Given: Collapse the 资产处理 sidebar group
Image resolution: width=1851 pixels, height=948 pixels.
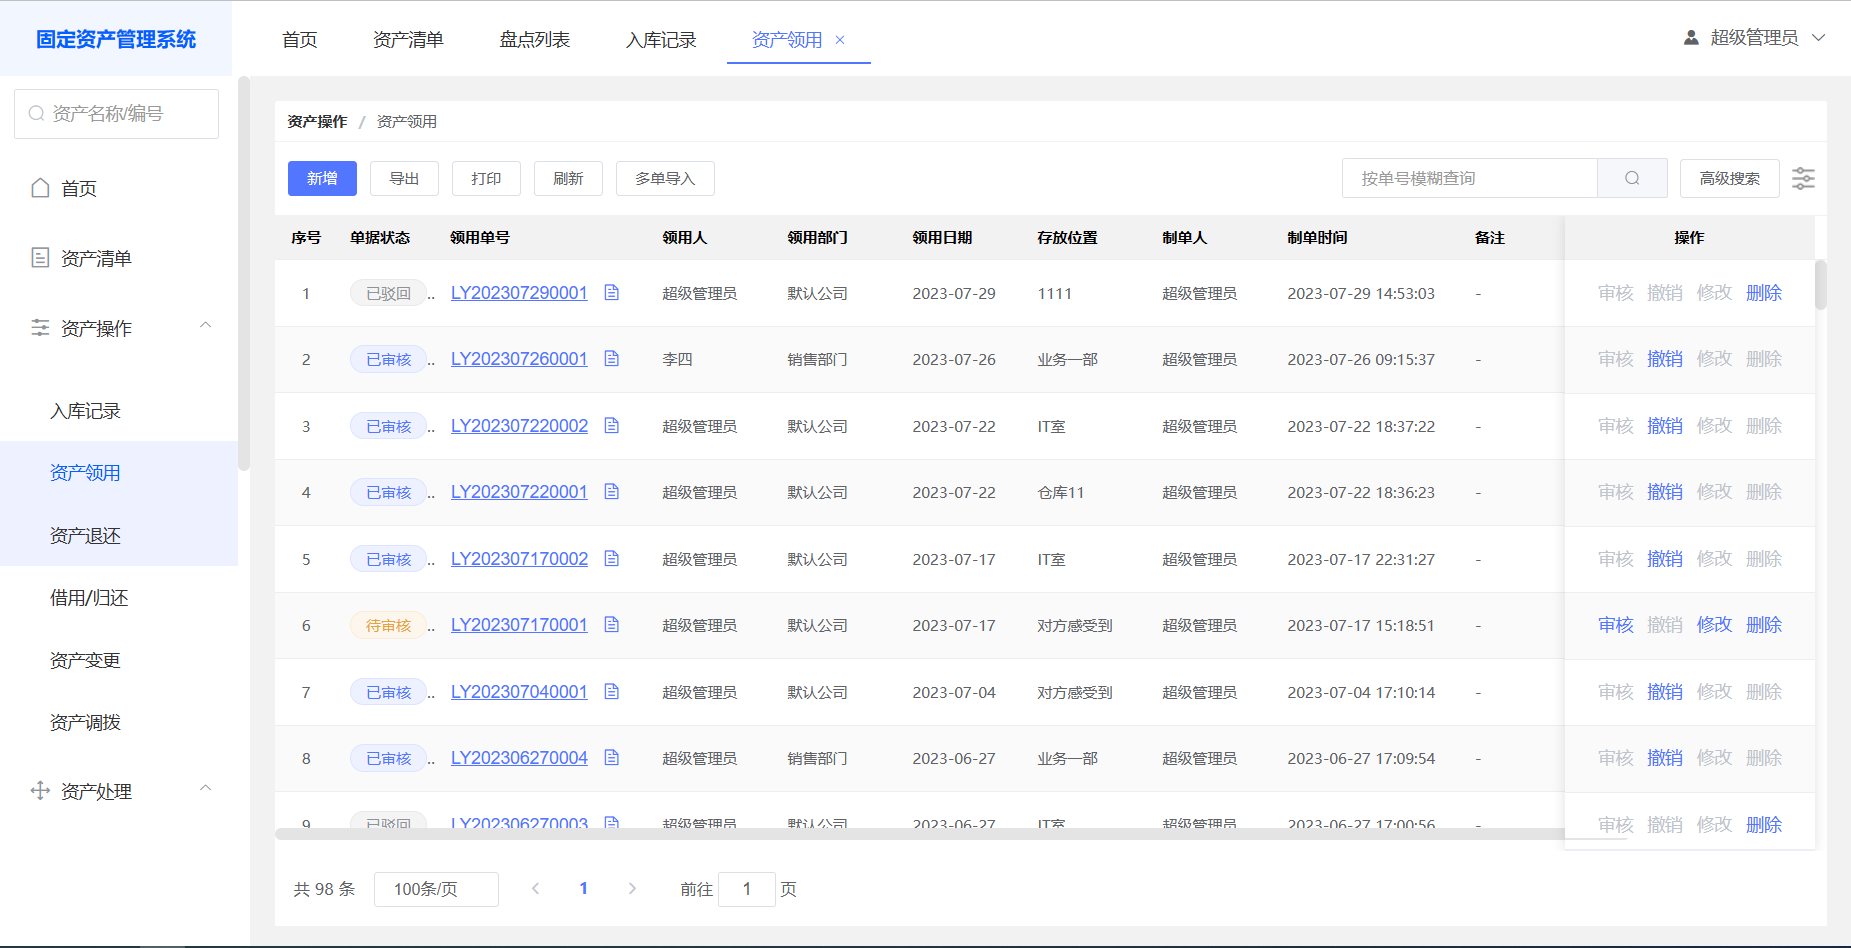Looking at the screenshot, I should pyautogui.click(x=206, y=788).
